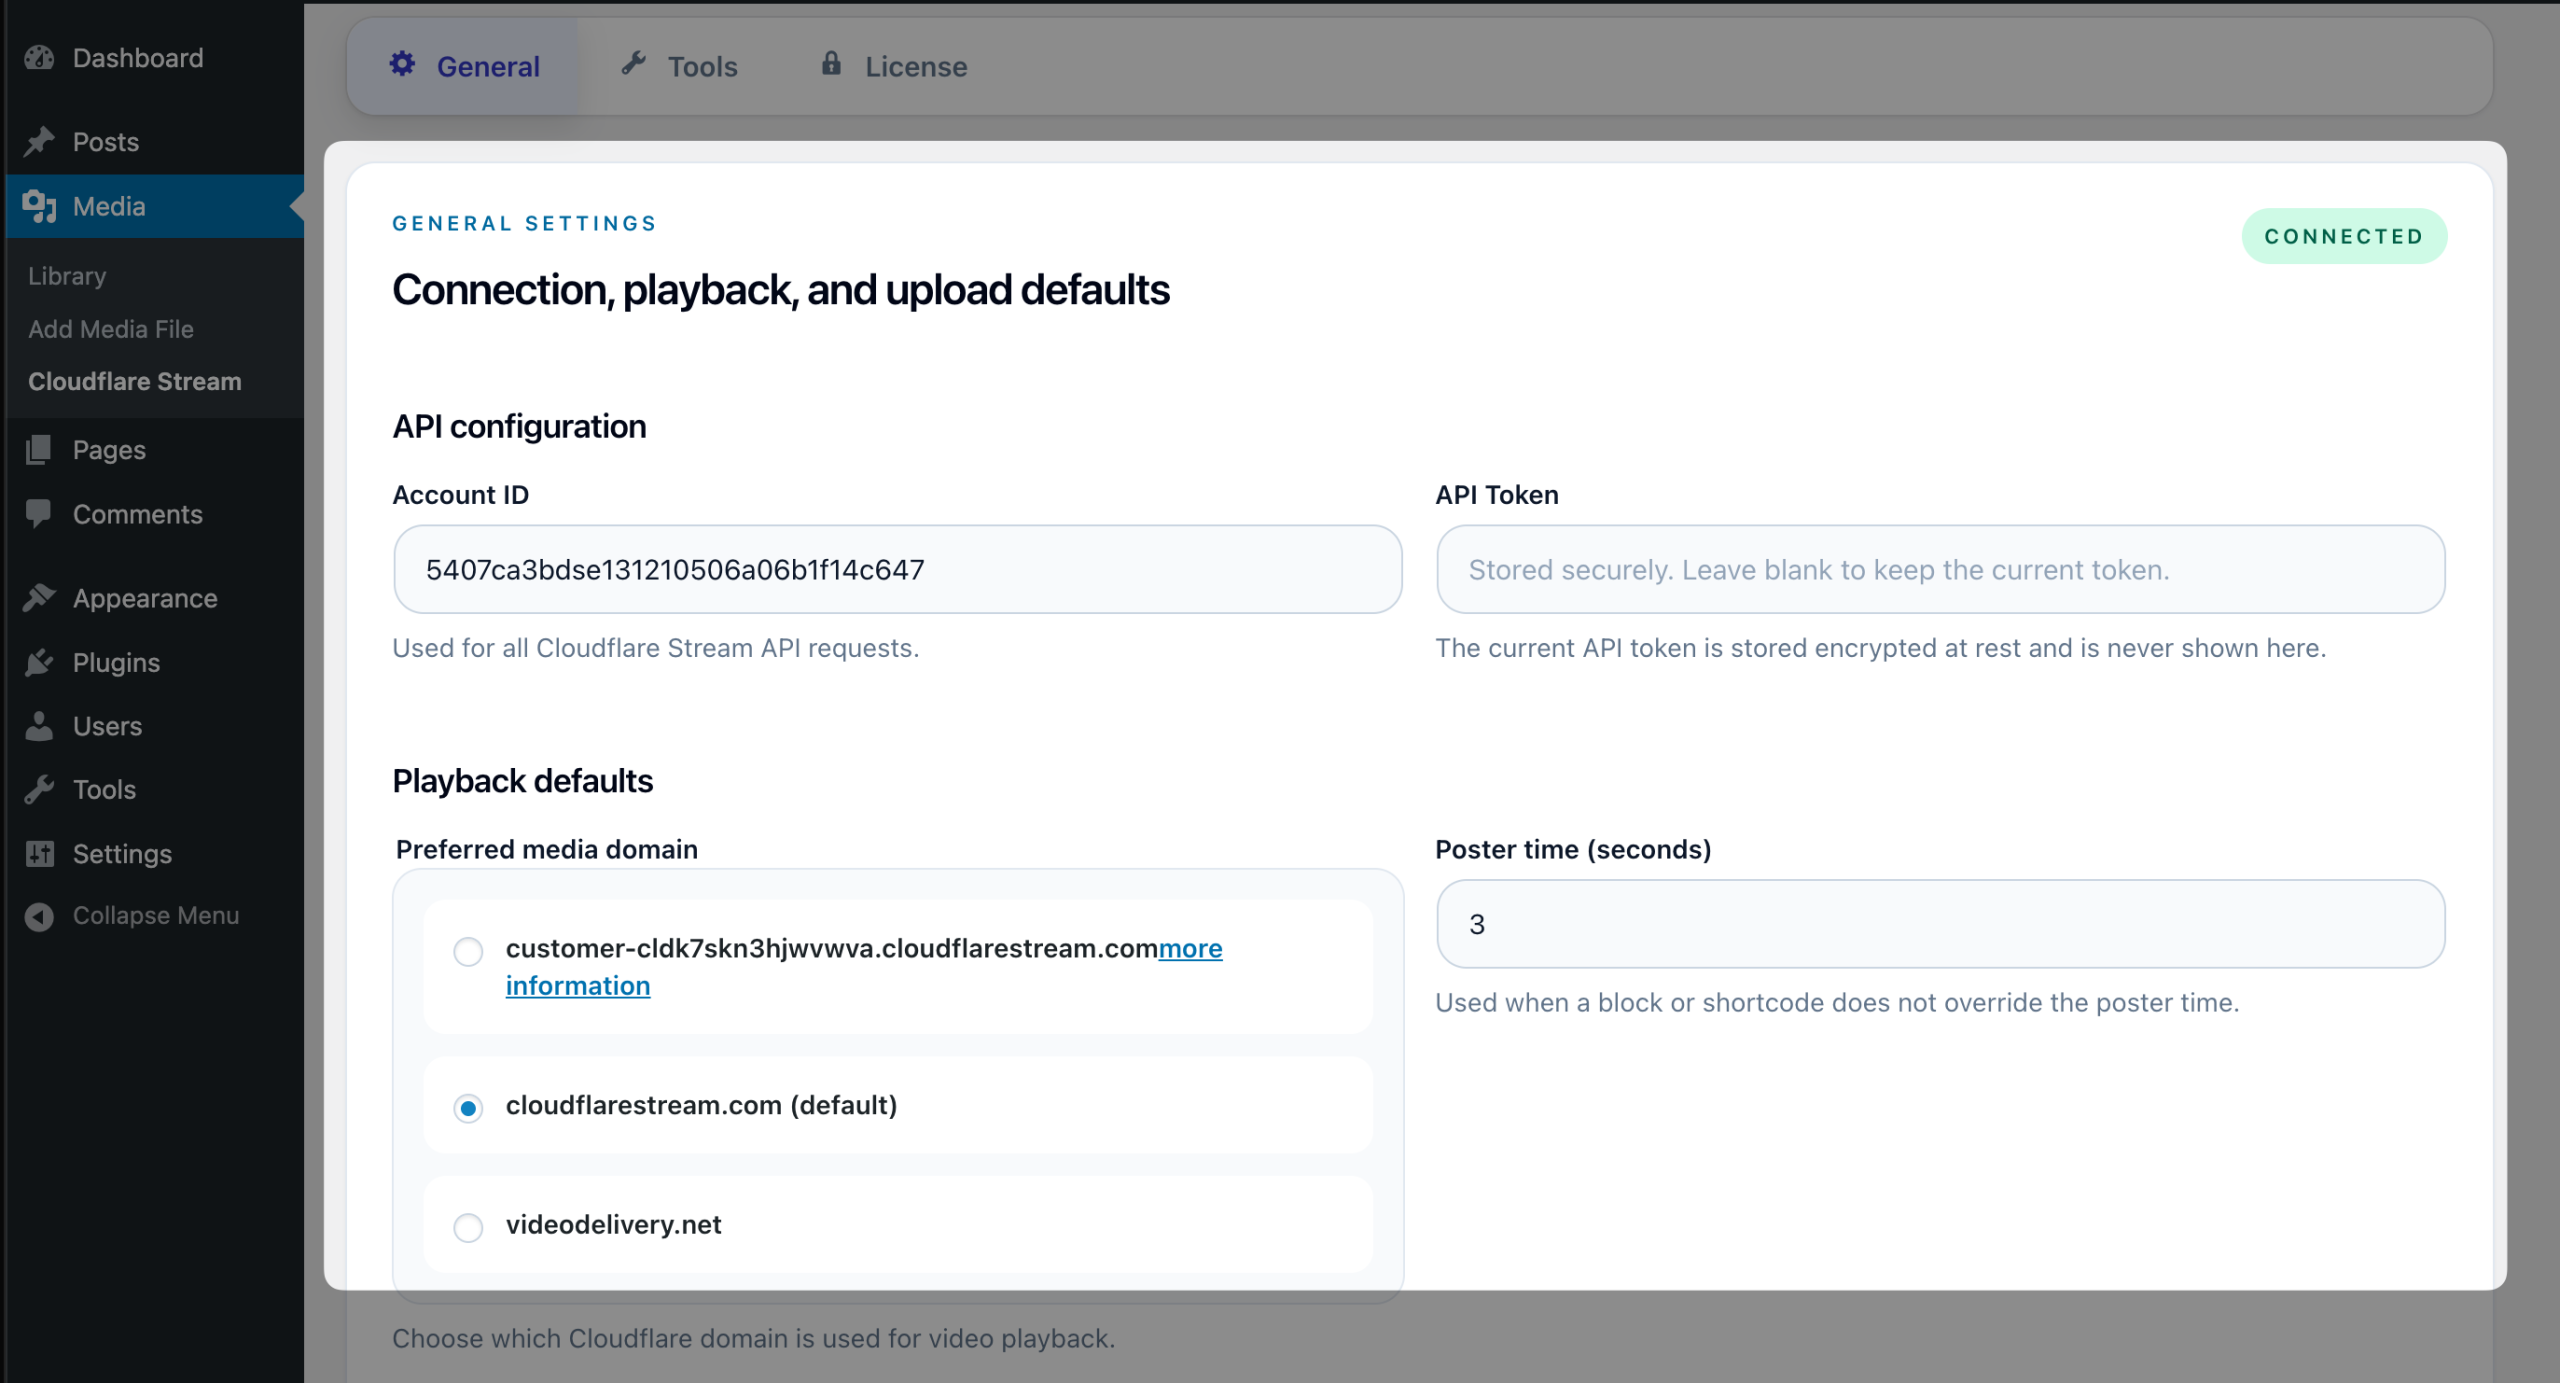The width and height of the screenshot is (2560, 1383).
Task: Click into the Account ID field
Action: coord(897,569)
